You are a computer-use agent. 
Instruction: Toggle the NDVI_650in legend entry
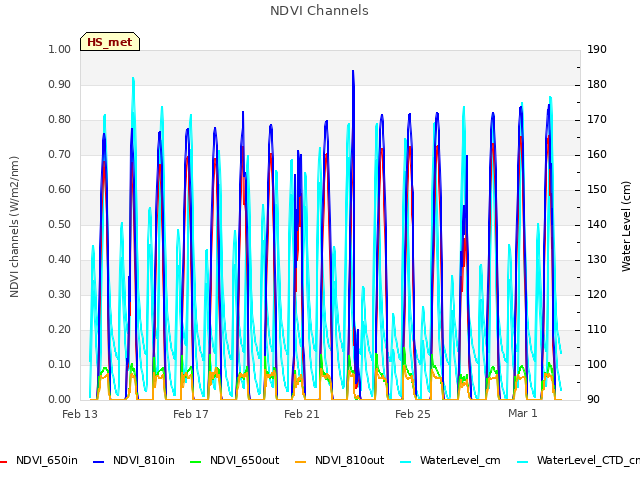[x=39, y=460]
